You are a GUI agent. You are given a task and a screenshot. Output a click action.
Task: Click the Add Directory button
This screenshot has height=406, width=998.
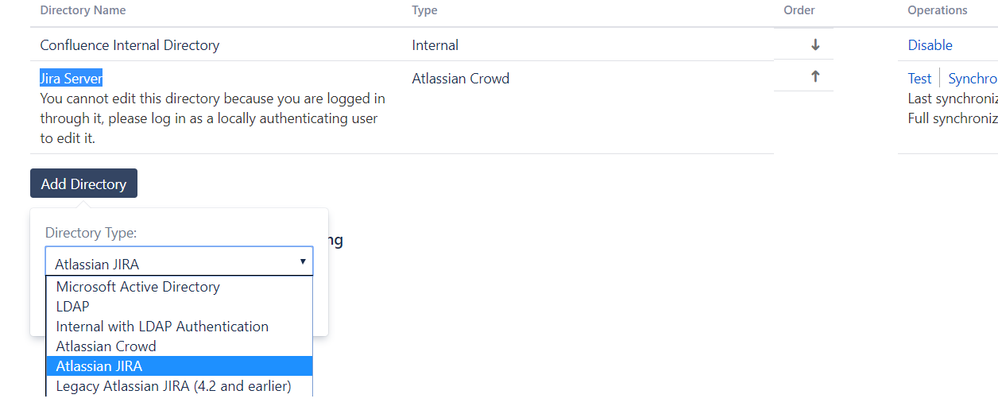click(83, 184)
